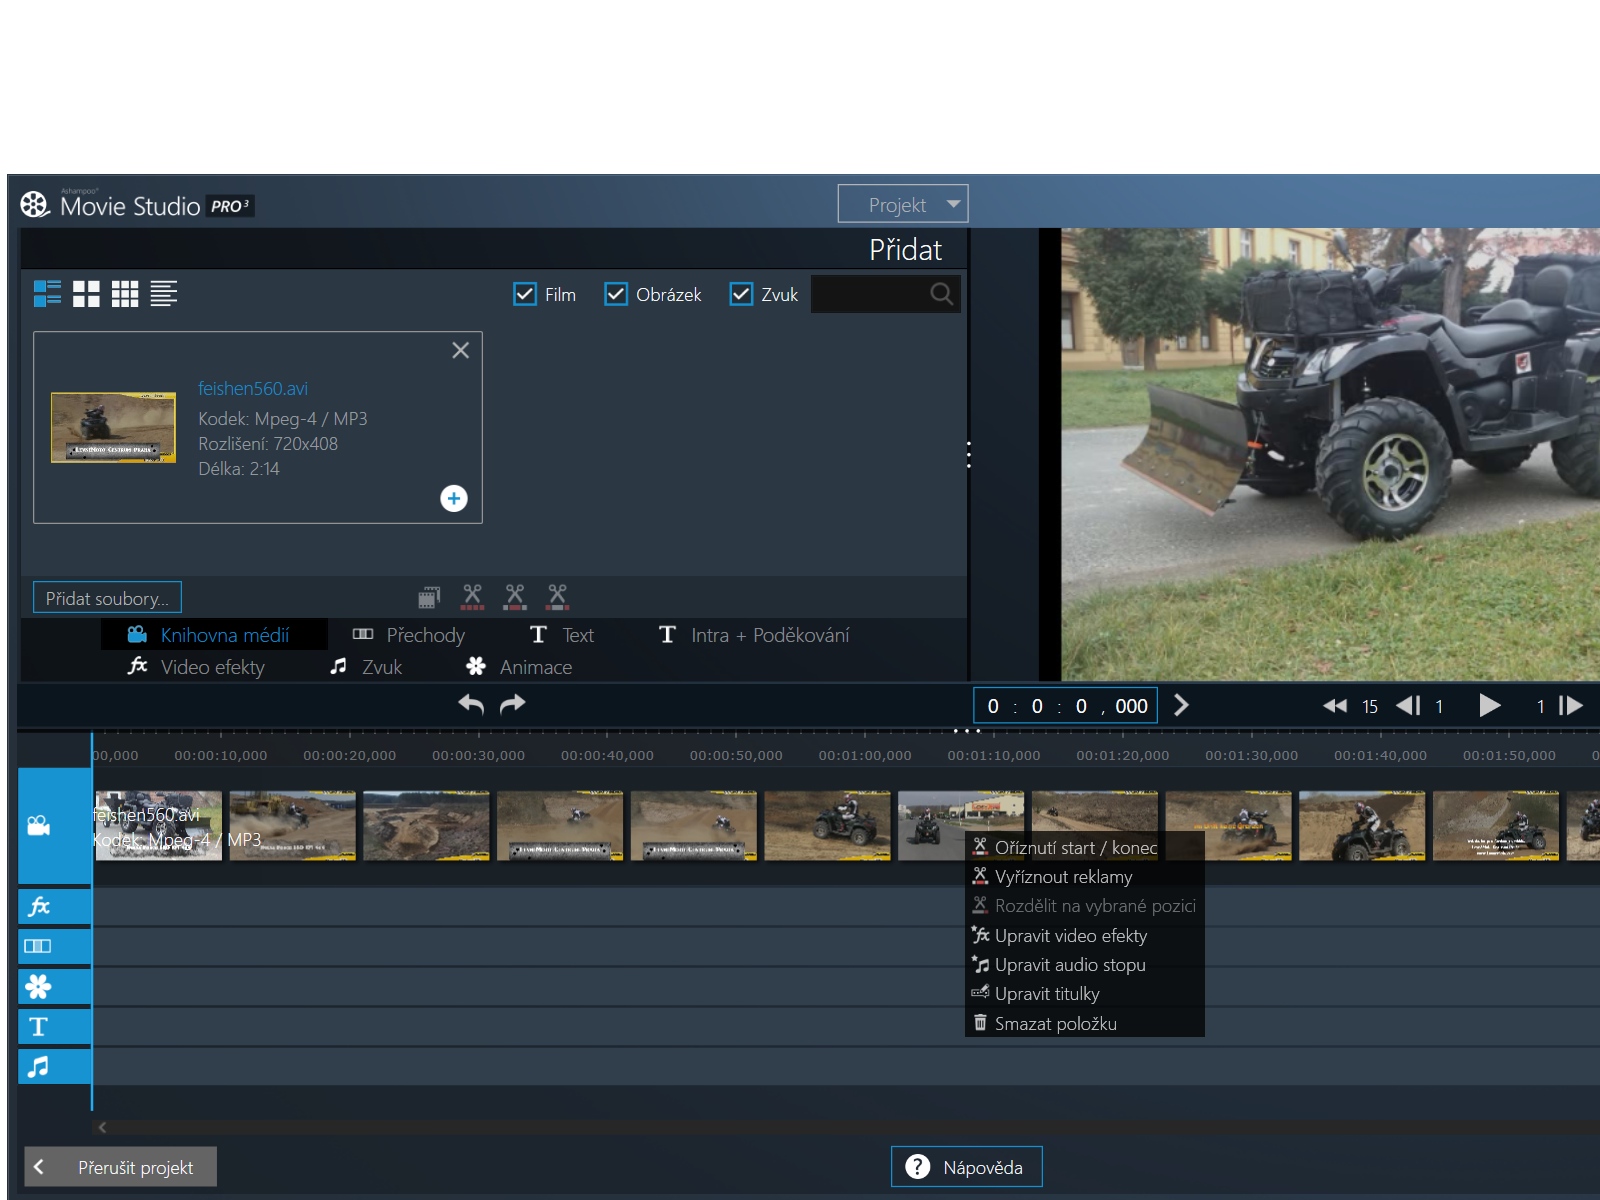Click the arrow next to the timecode field
The width and height of the screenshot is (1600, 1200).
click(1181, 706)
